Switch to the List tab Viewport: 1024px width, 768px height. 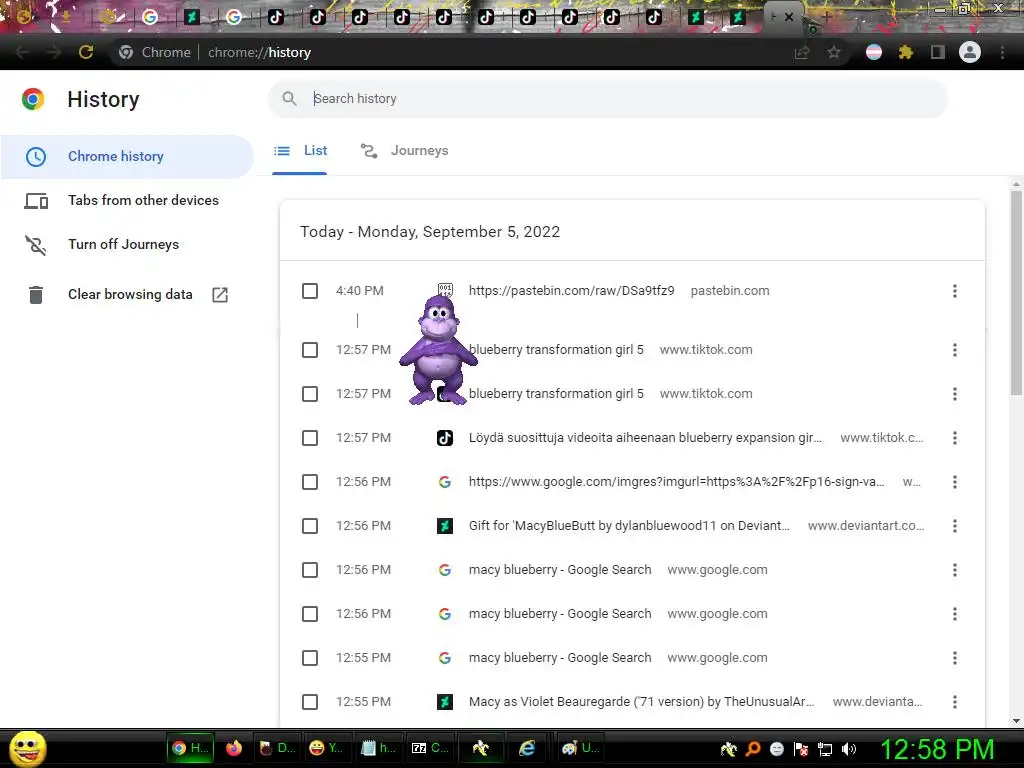point(300,151)
